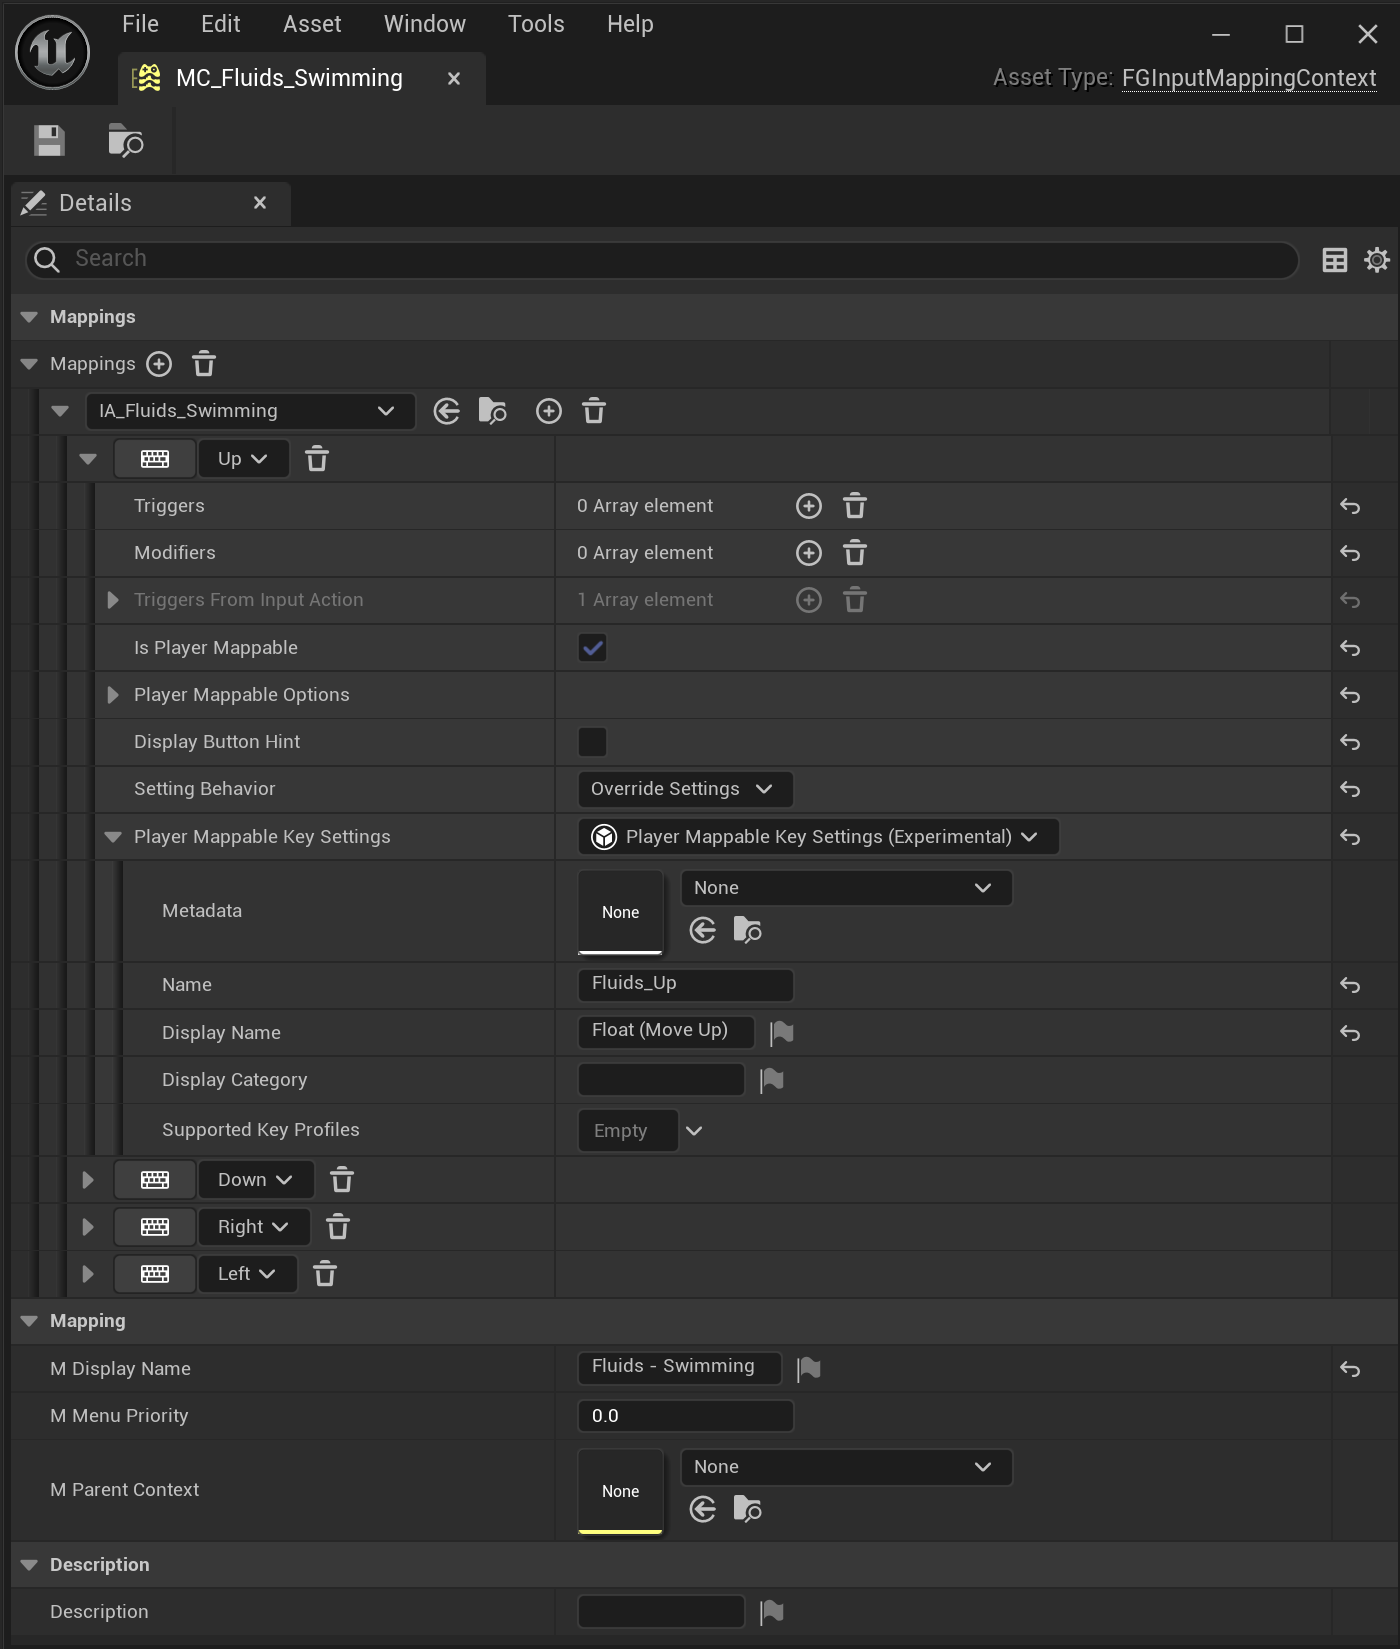Click the M Parent Context None thumbnail
This screenshot has width=1400, height=1649.
pos(621,1491)
